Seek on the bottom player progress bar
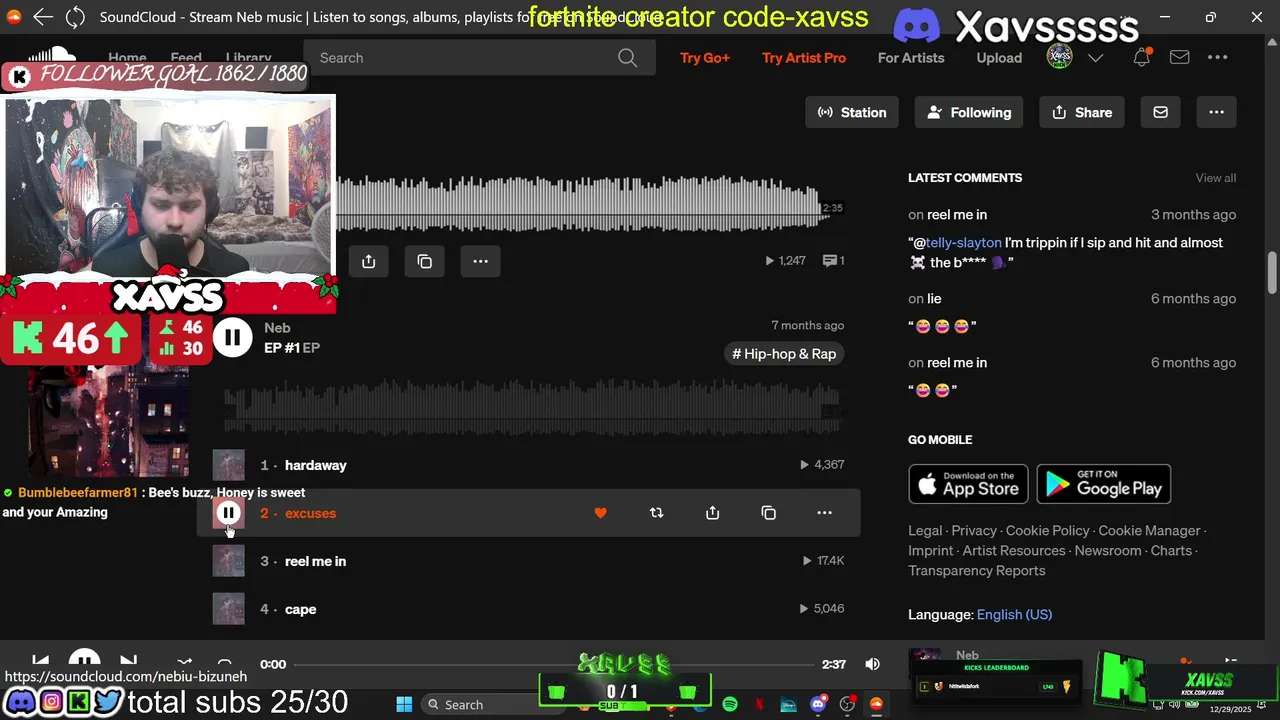The image size is (1280, 720). (553, 664)
